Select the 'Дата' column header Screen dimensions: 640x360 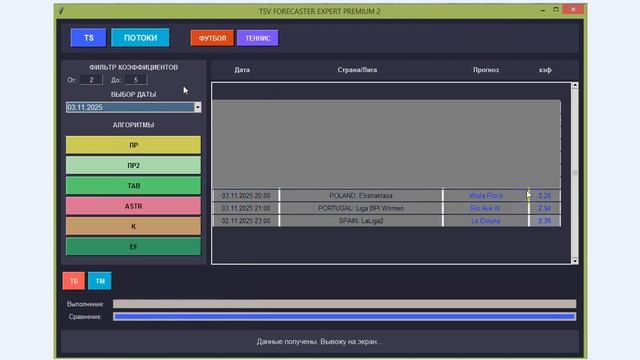(x=242, y=70)
